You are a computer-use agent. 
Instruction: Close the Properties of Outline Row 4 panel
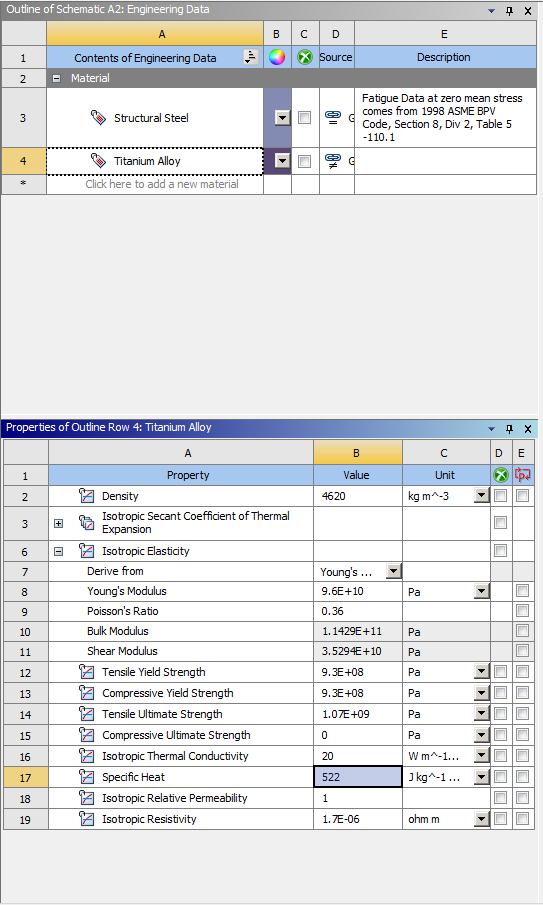tap(528, 428)
